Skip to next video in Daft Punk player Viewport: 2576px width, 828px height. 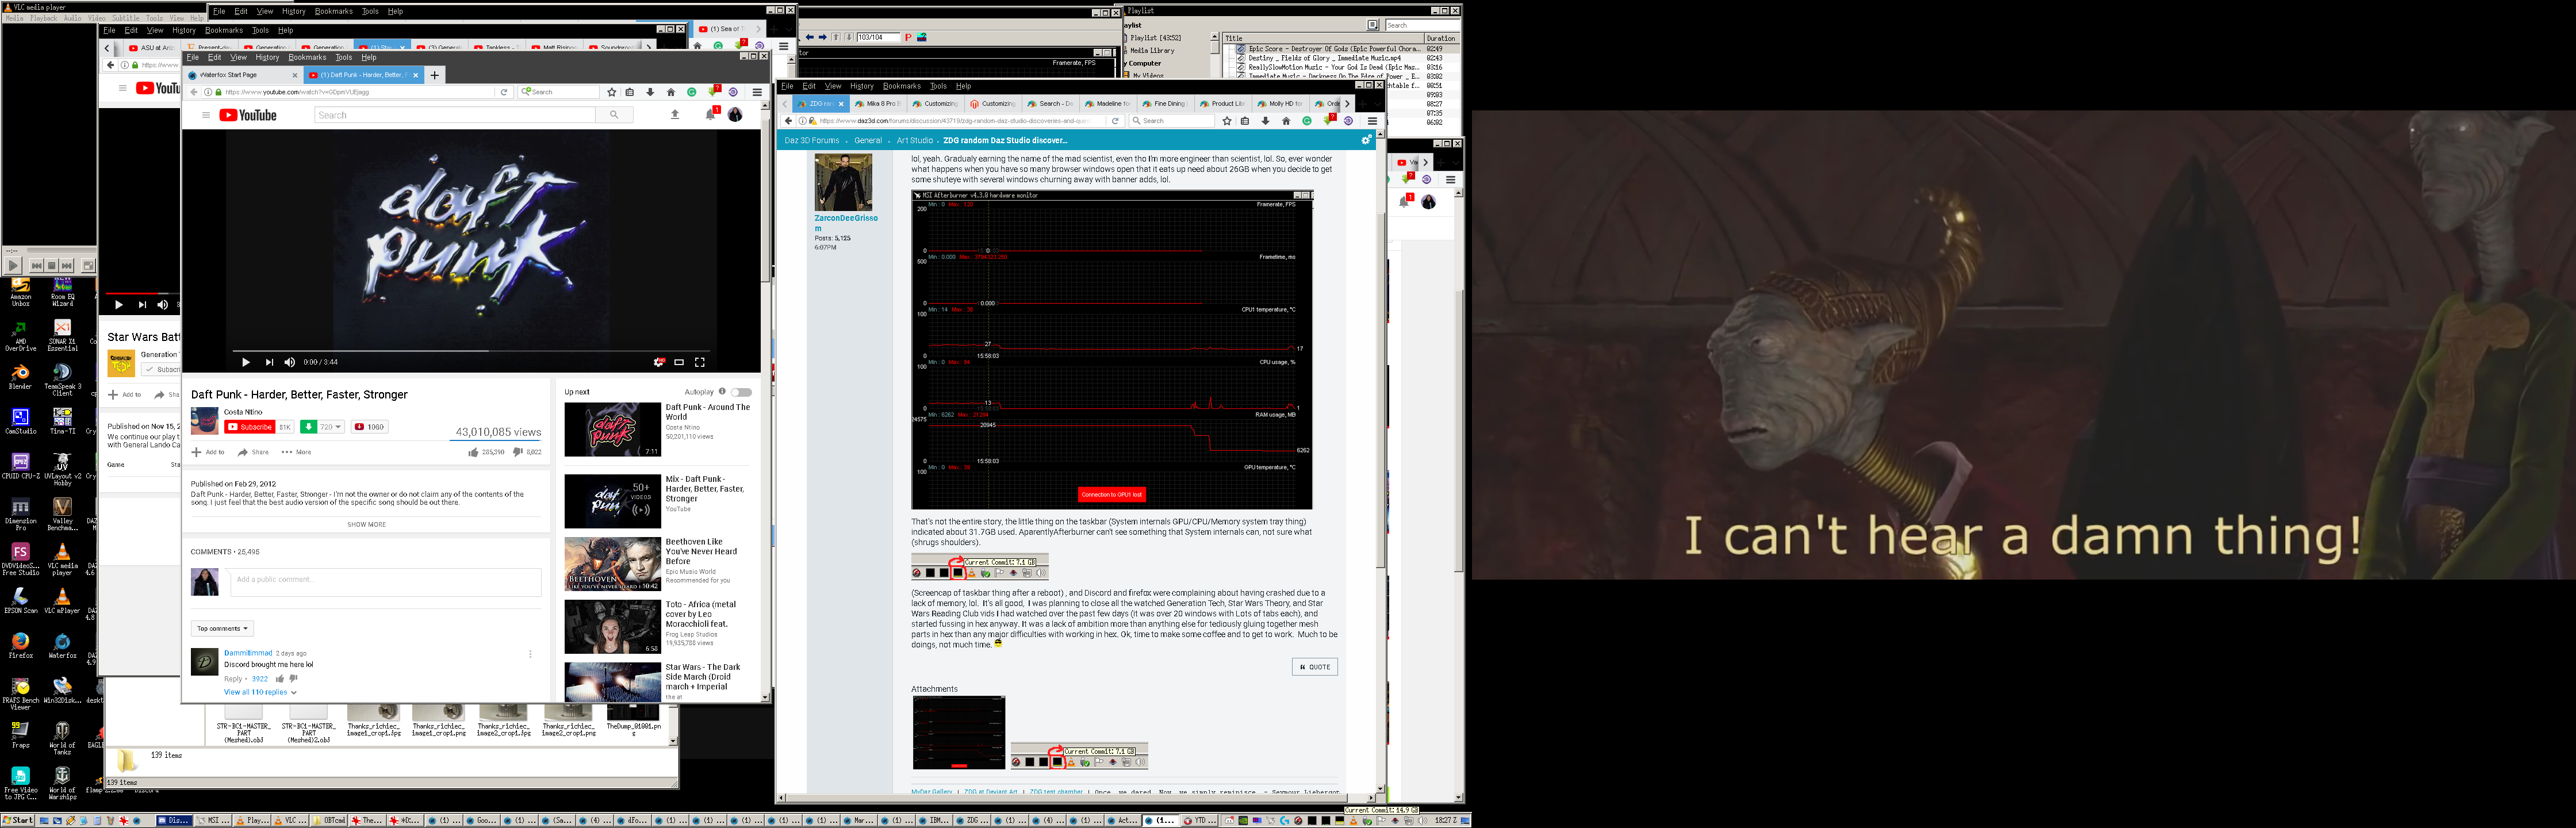[x=269, y=362]
